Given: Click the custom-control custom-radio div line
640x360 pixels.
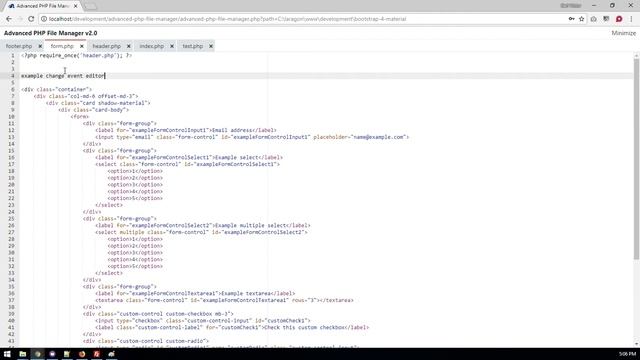Looking at the screenshot, I should pyautogui.click(x=146, y=341).
